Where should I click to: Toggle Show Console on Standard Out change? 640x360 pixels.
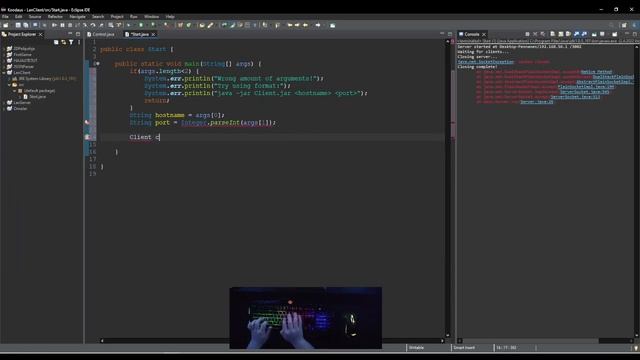pos(576,34)
